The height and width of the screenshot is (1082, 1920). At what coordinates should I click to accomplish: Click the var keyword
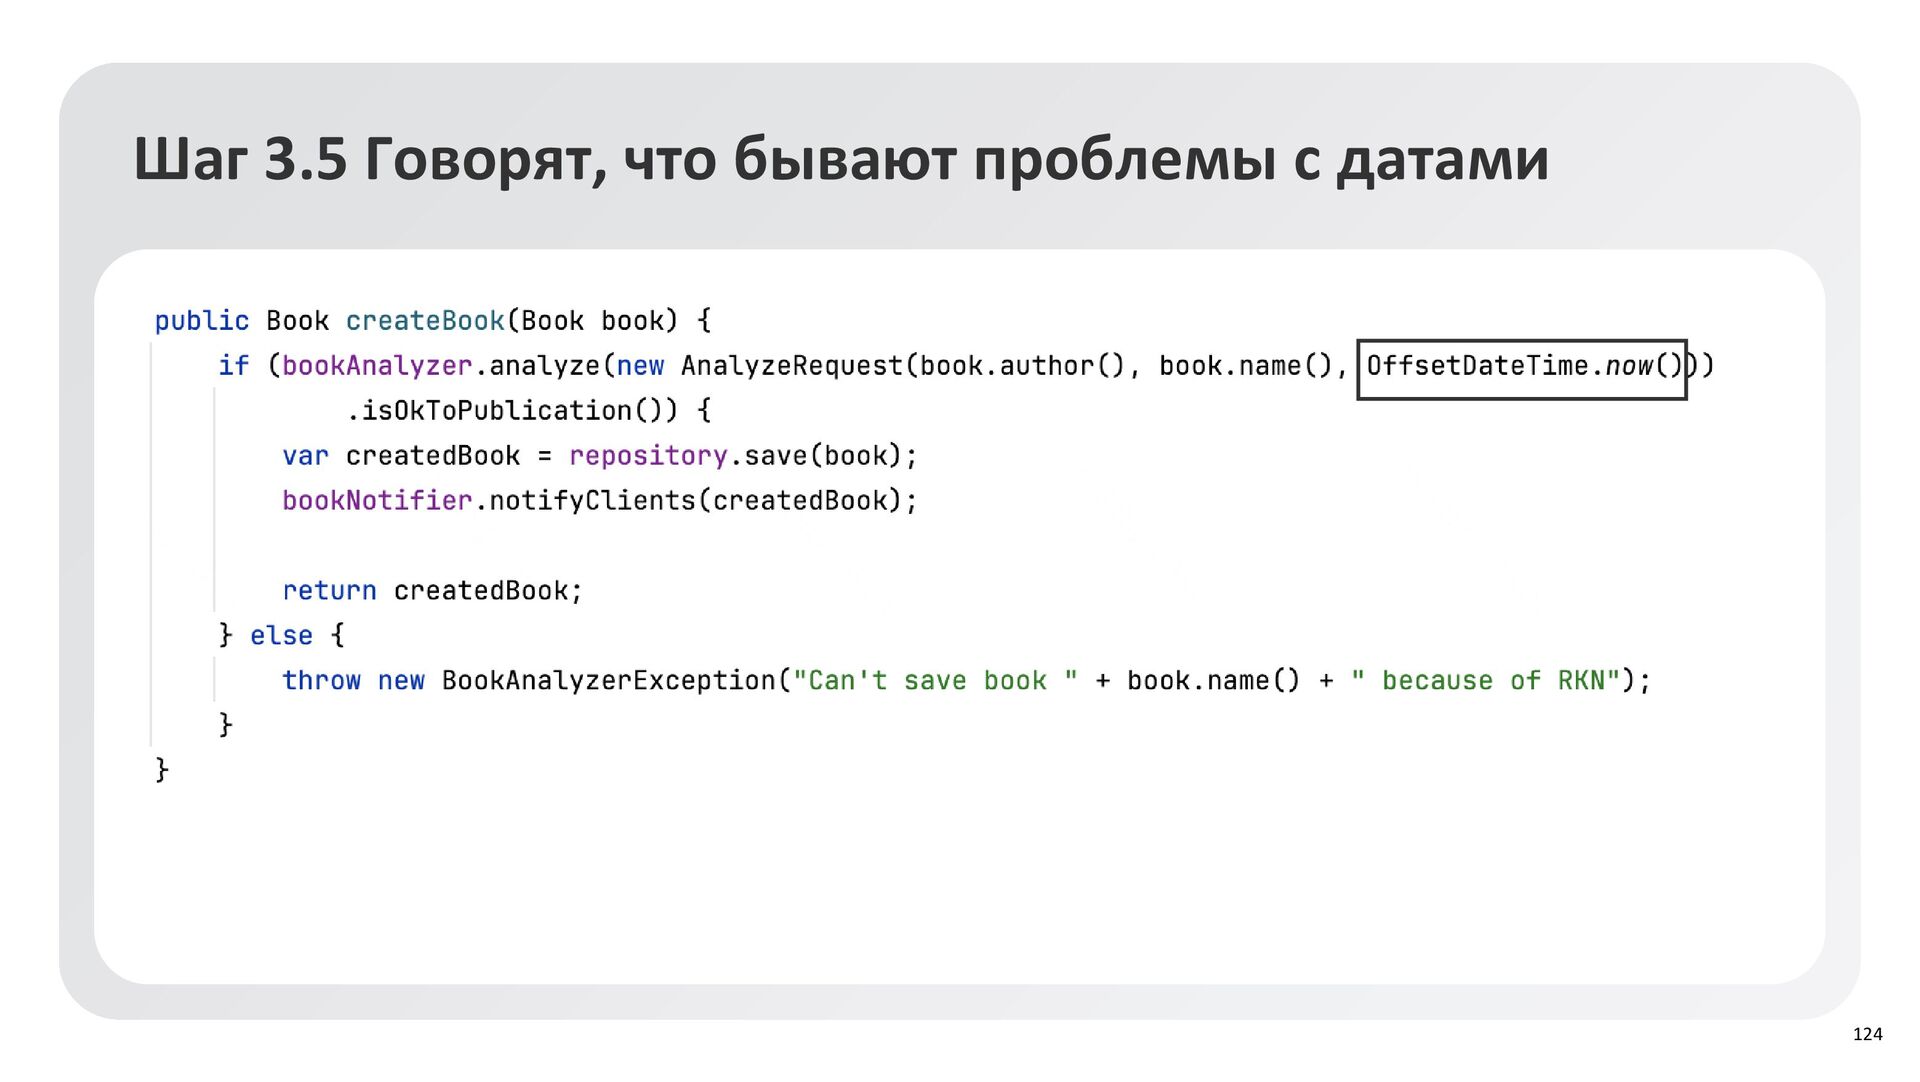click(305, 456)
